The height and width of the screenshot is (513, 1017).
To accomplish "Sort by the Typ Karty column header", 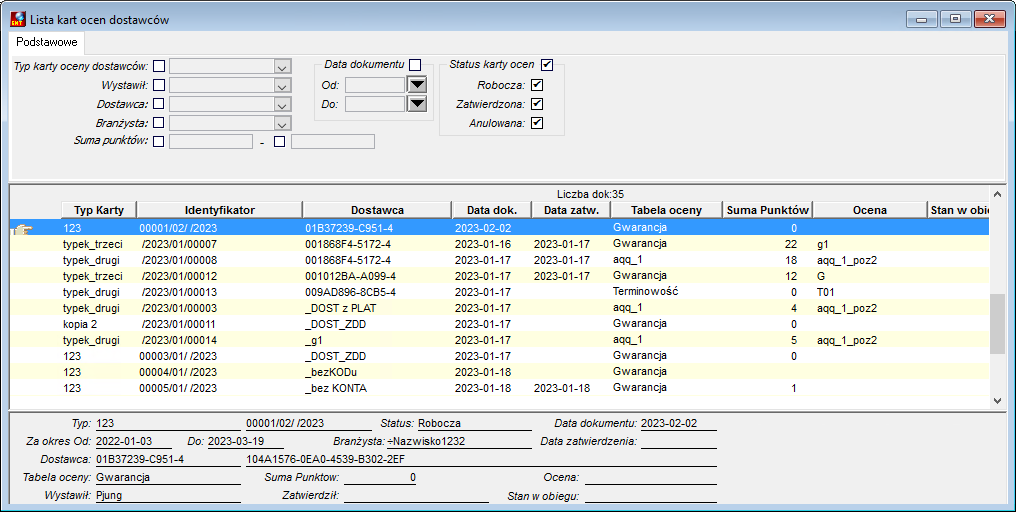I will [98, 210].
